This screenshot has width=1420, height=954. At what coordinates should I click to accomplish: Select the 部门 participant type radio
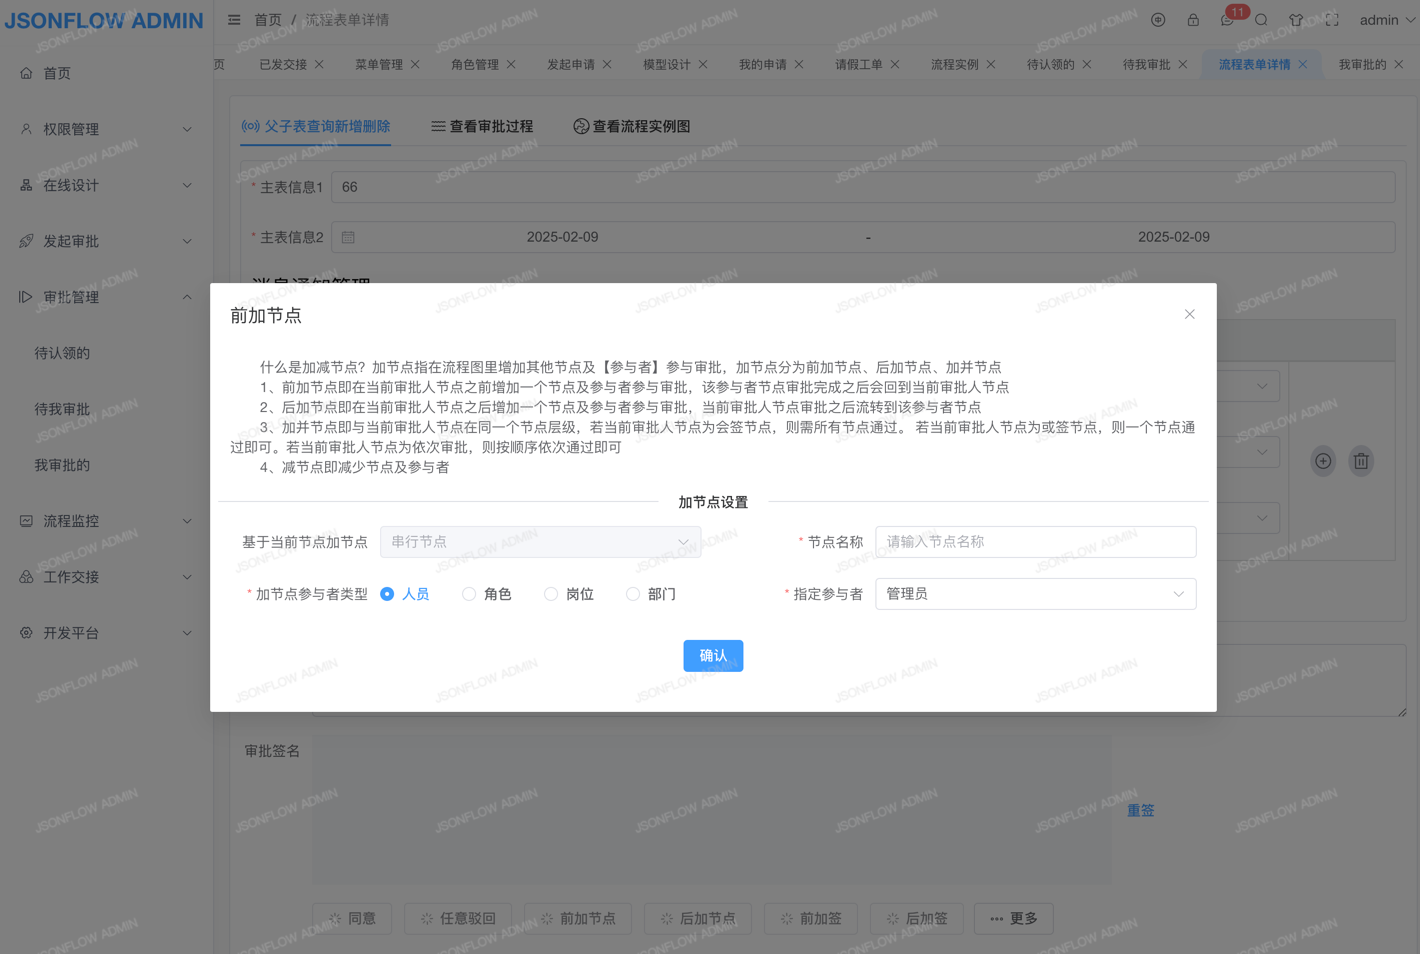633,594
